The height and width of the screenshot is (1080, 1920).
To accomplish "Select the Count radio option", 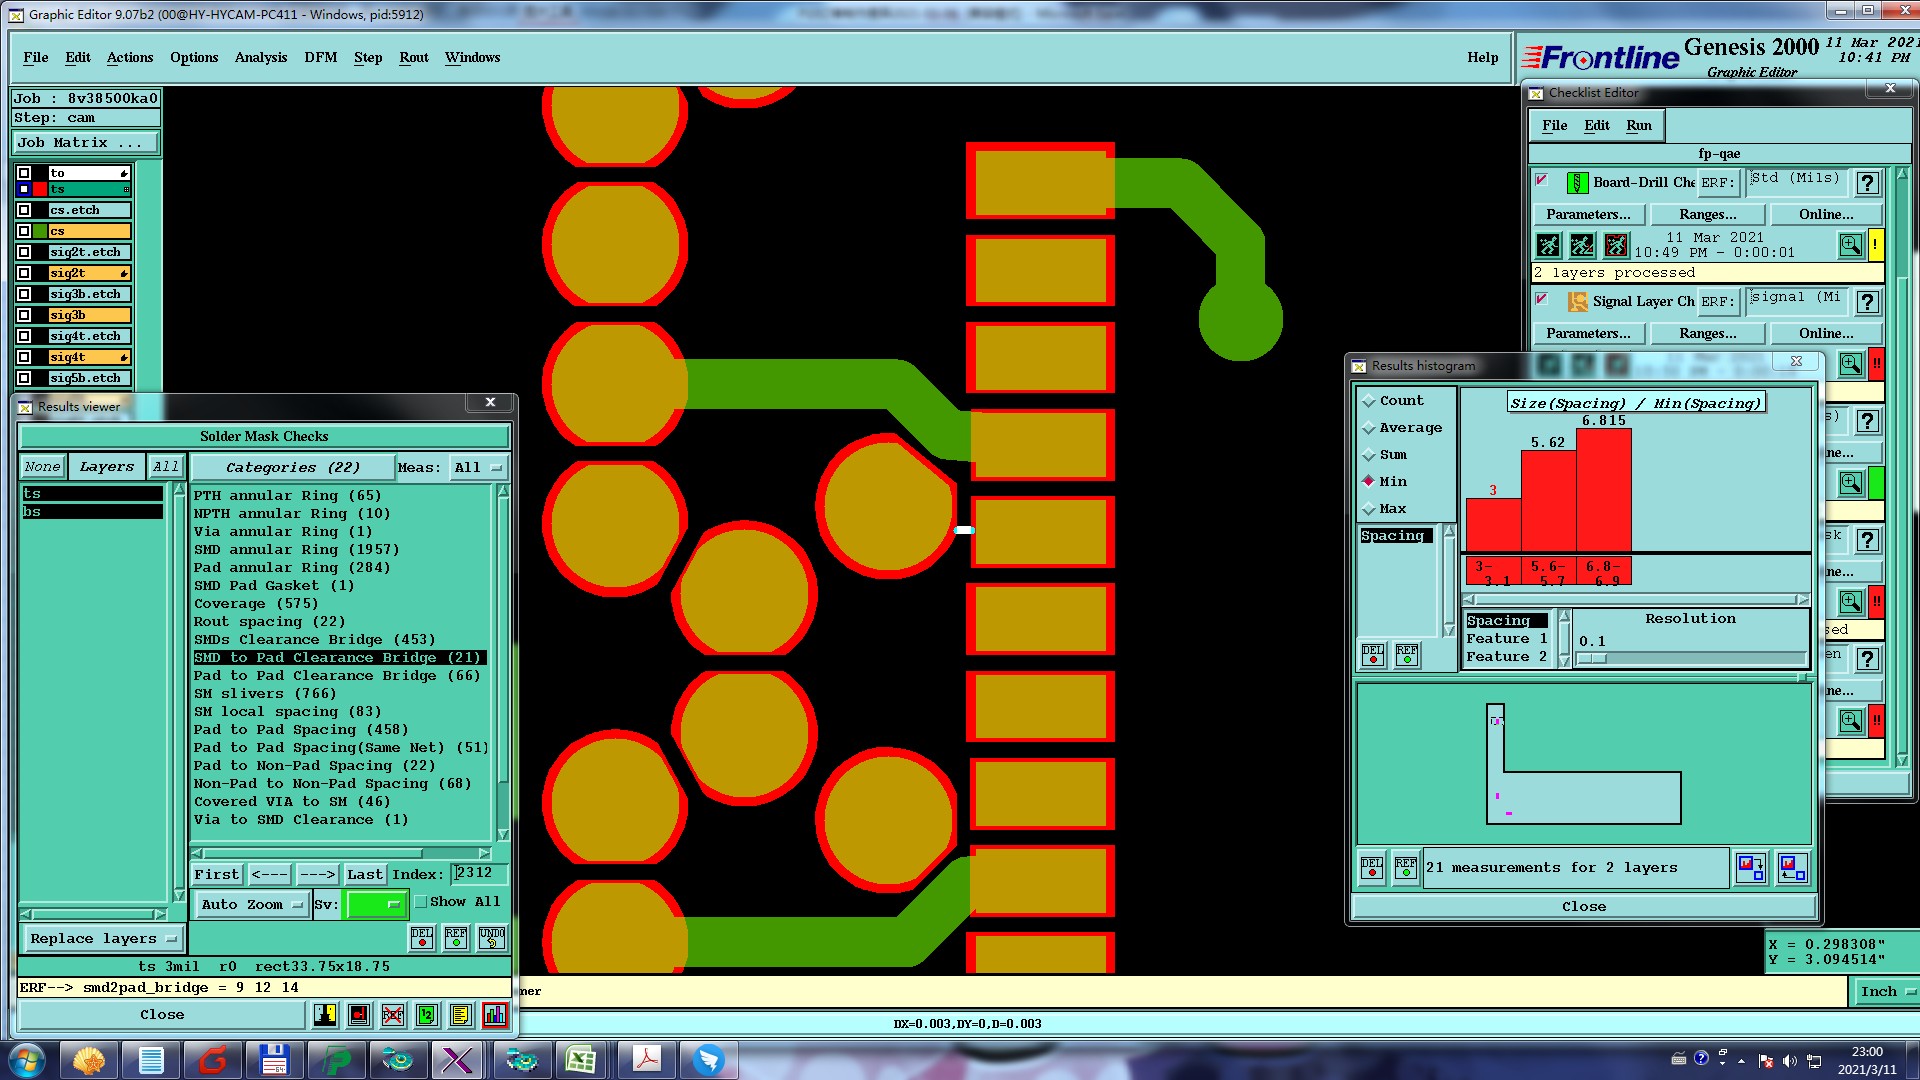I will point(1369,401).
